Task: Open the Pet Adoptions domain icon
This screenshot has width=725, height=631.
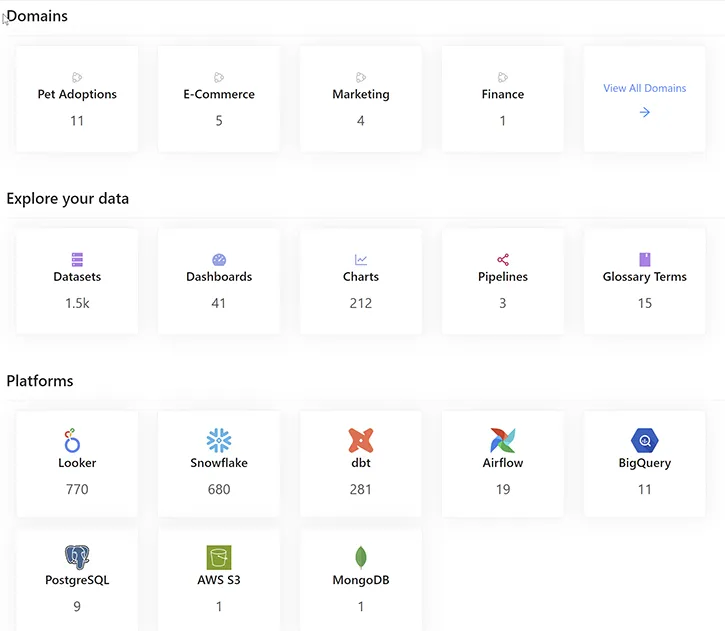Action: 77,77
